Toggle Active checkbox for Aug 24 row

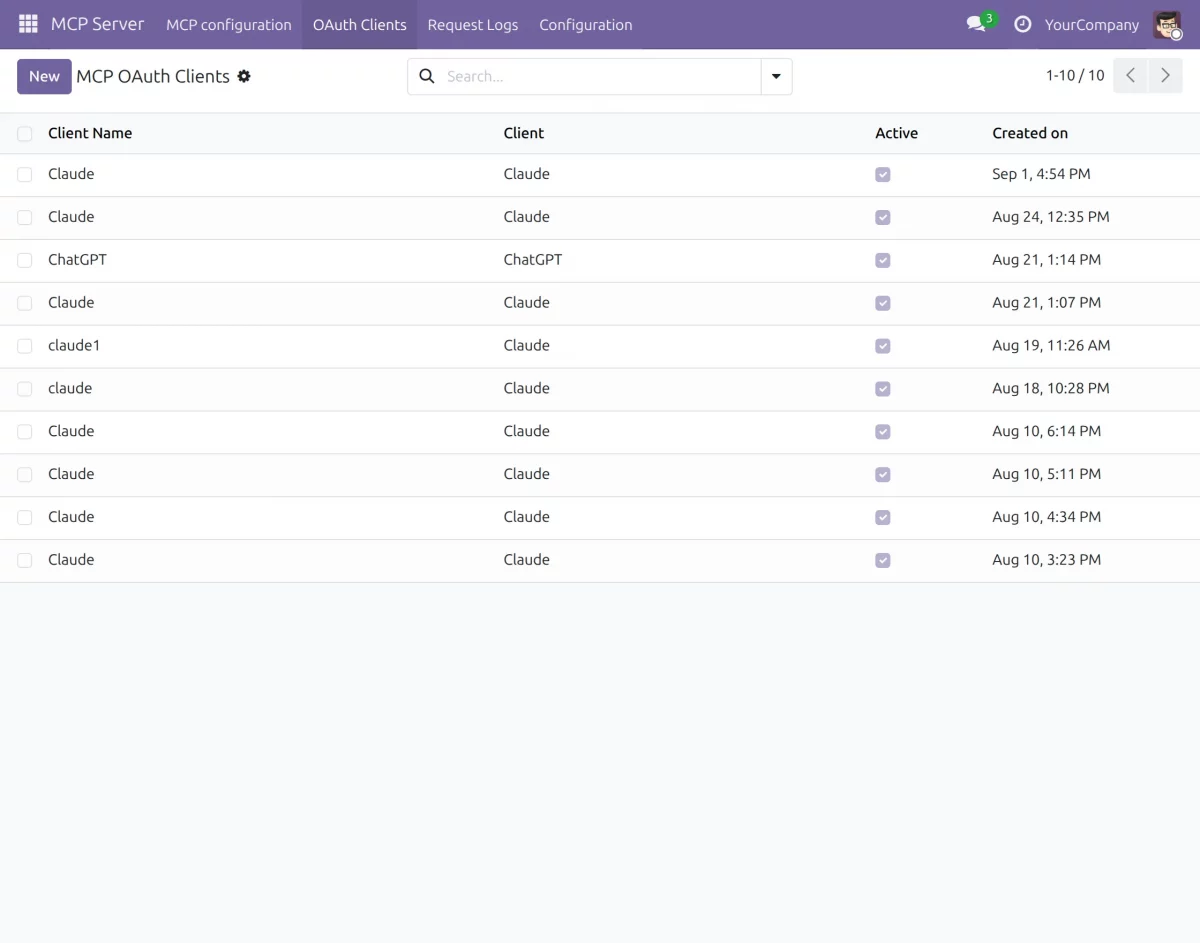(x=882, y=217)
